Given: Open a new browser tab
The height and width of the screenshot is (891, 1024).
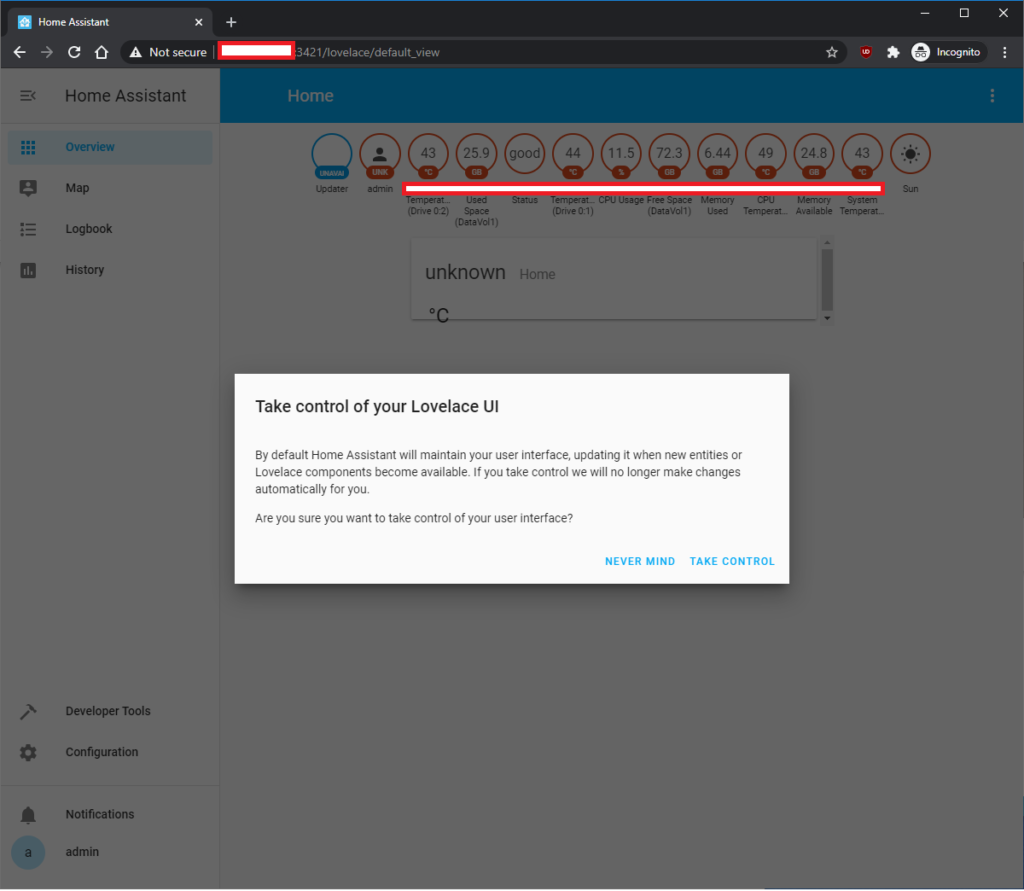Looking at the screenshot, I should click(231, 22).
